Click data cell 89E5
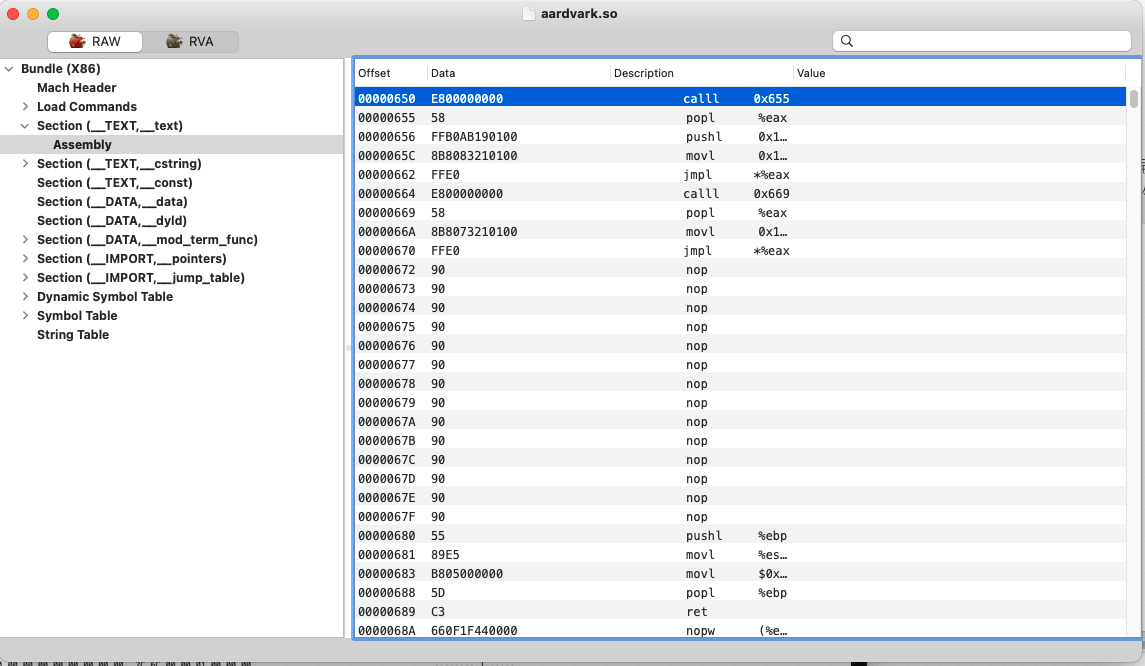This screenshot has width=1145, height=666. [x=445, y=554]
